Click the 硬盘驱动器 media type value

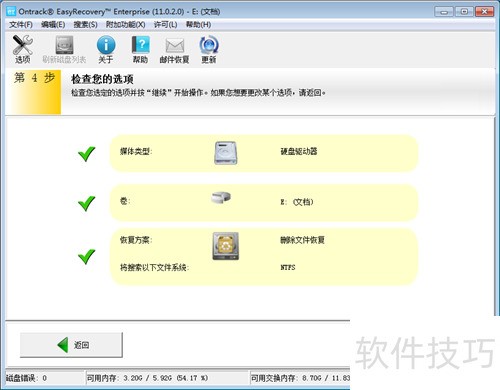[299, 151]
